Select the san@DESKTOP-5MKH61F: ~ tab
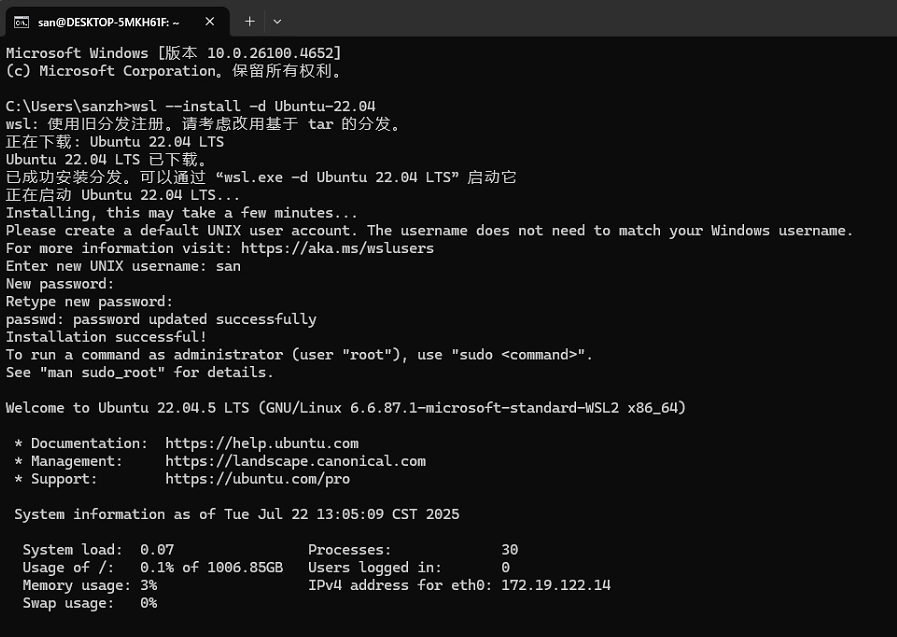897x637 pixels. 120,21
